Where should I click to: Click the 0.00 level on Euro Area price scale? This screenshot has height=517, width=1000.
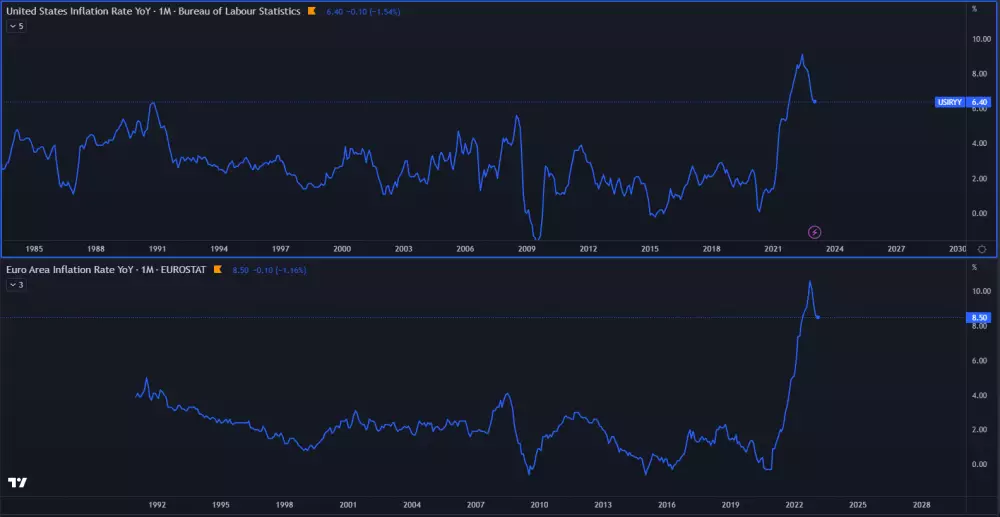(981, 464)
